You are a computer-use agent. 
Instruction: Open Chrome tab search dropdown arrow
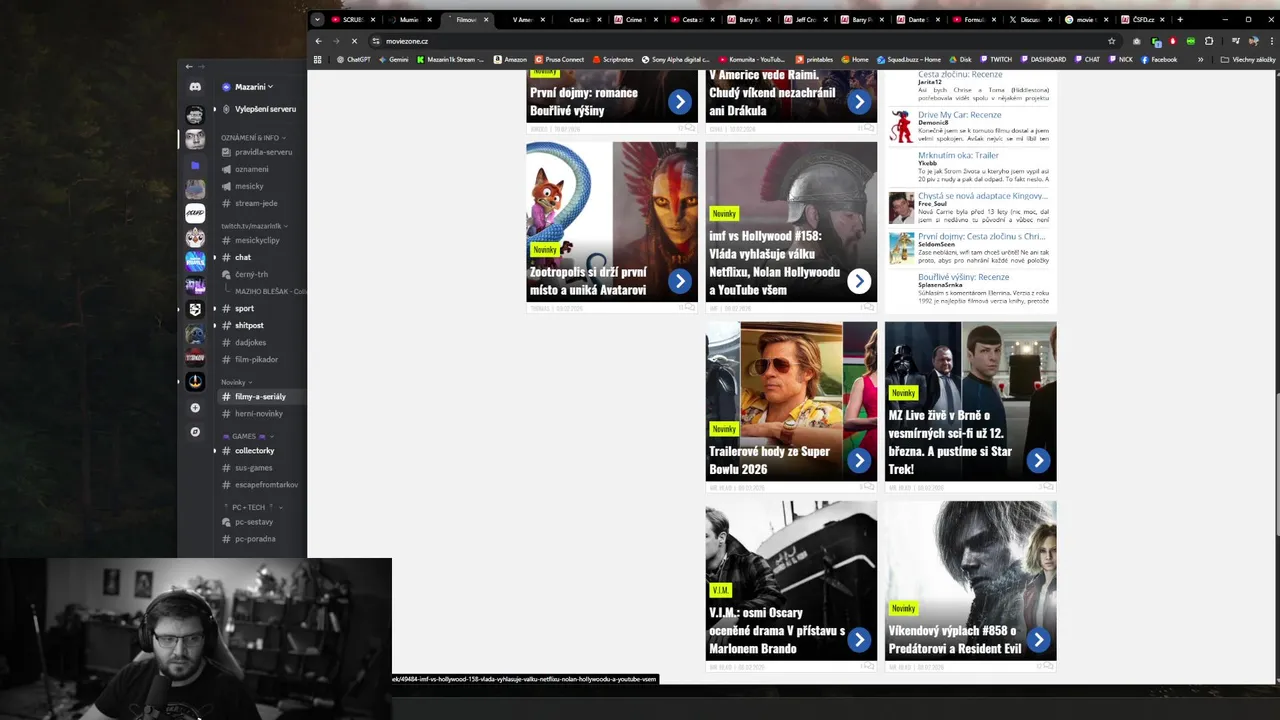pos(318,19)
